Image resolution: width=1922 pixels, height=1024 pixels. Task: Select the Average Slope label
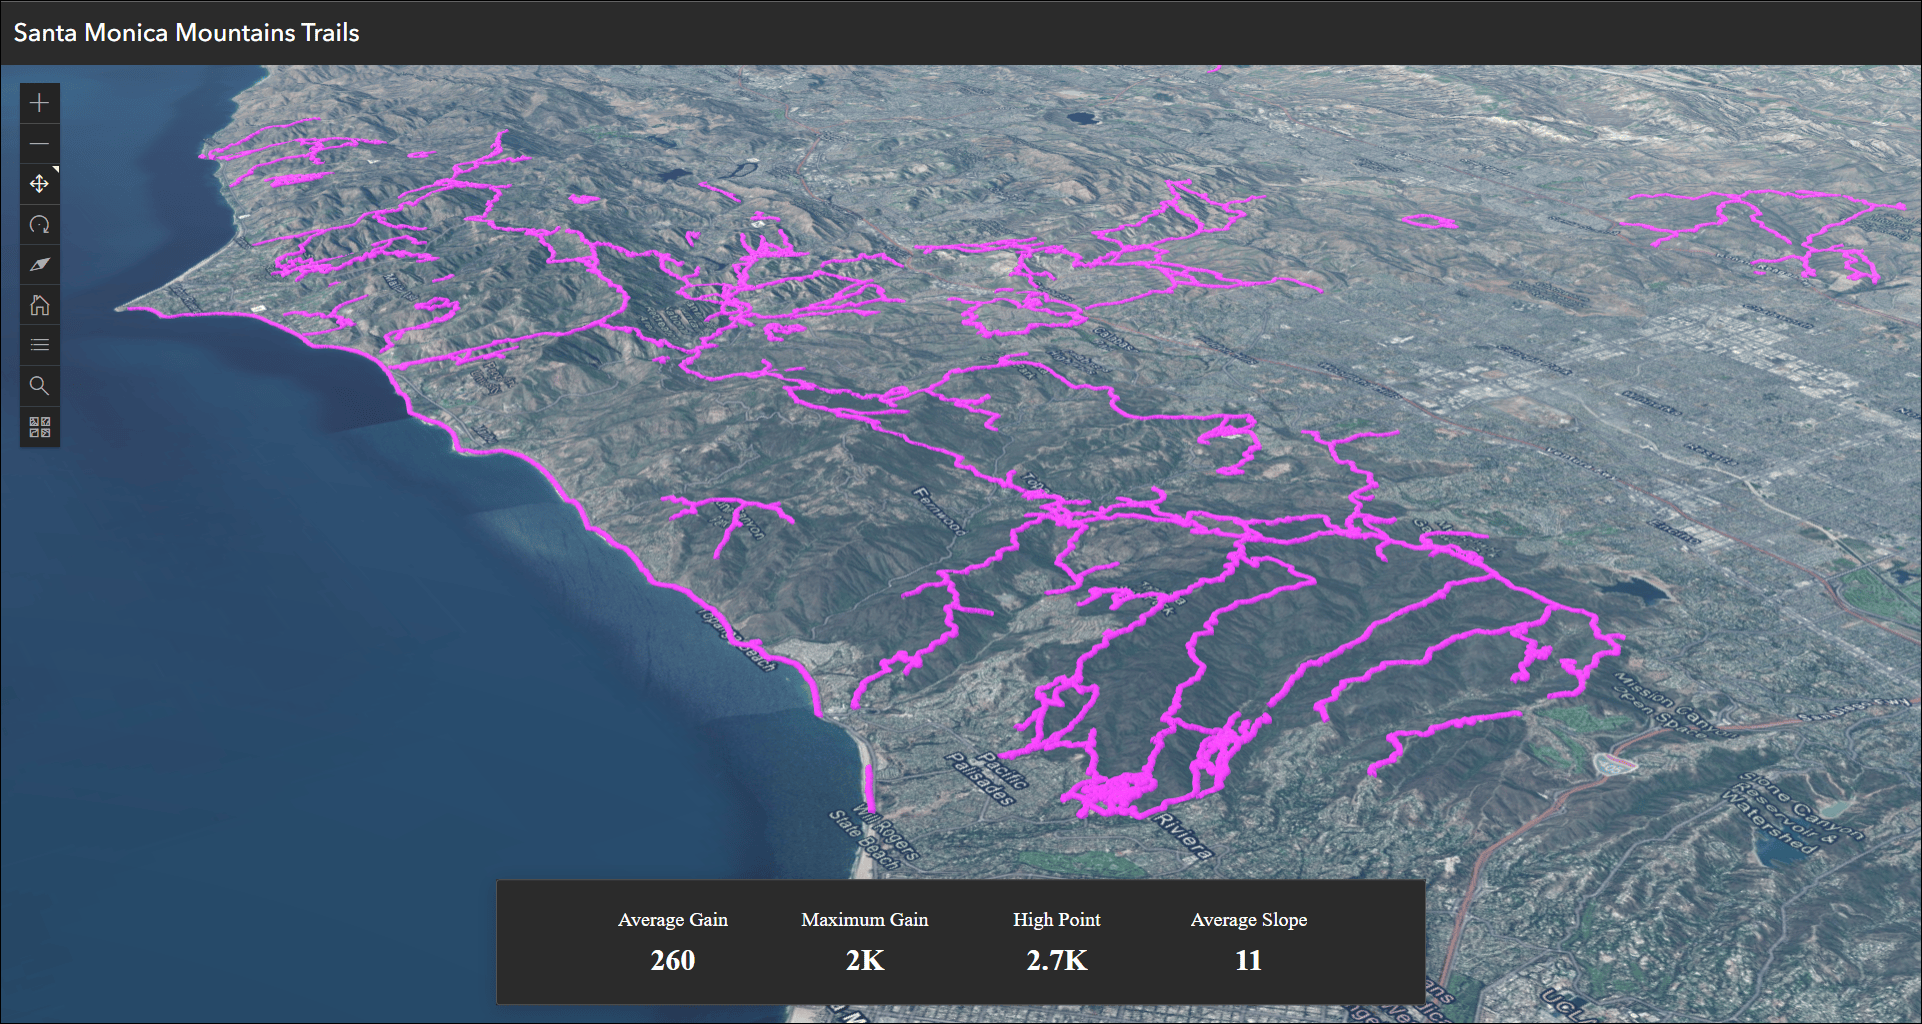coord(1249,920)
